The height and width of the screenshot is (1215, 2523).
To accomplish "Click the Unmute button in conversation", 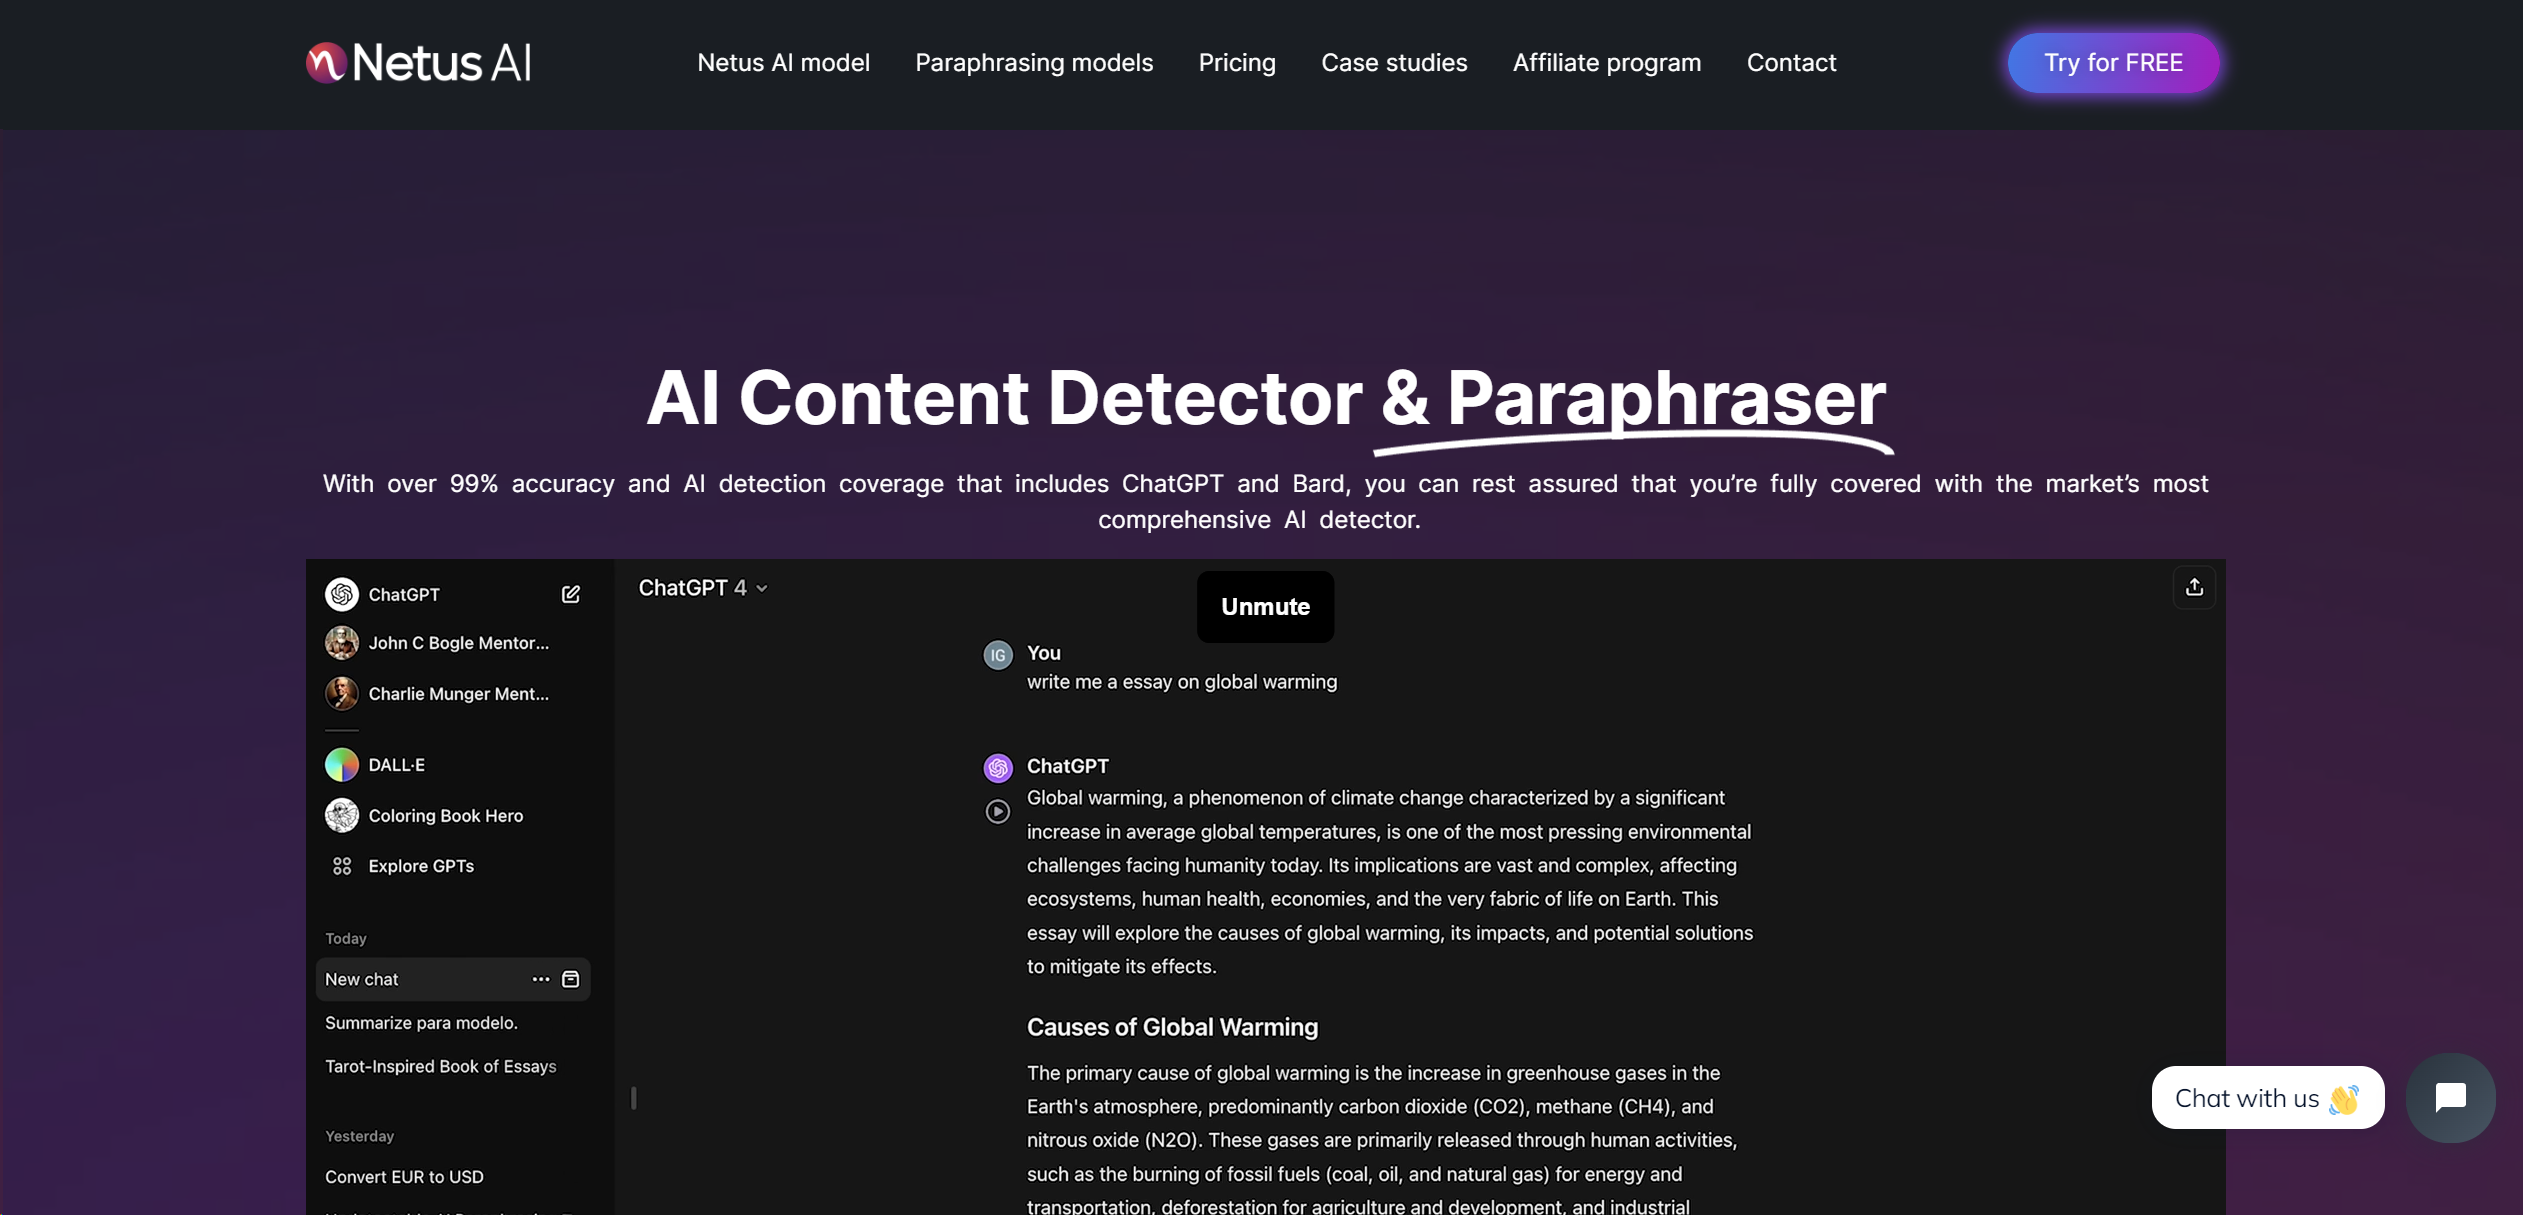I will (1266, 607).
